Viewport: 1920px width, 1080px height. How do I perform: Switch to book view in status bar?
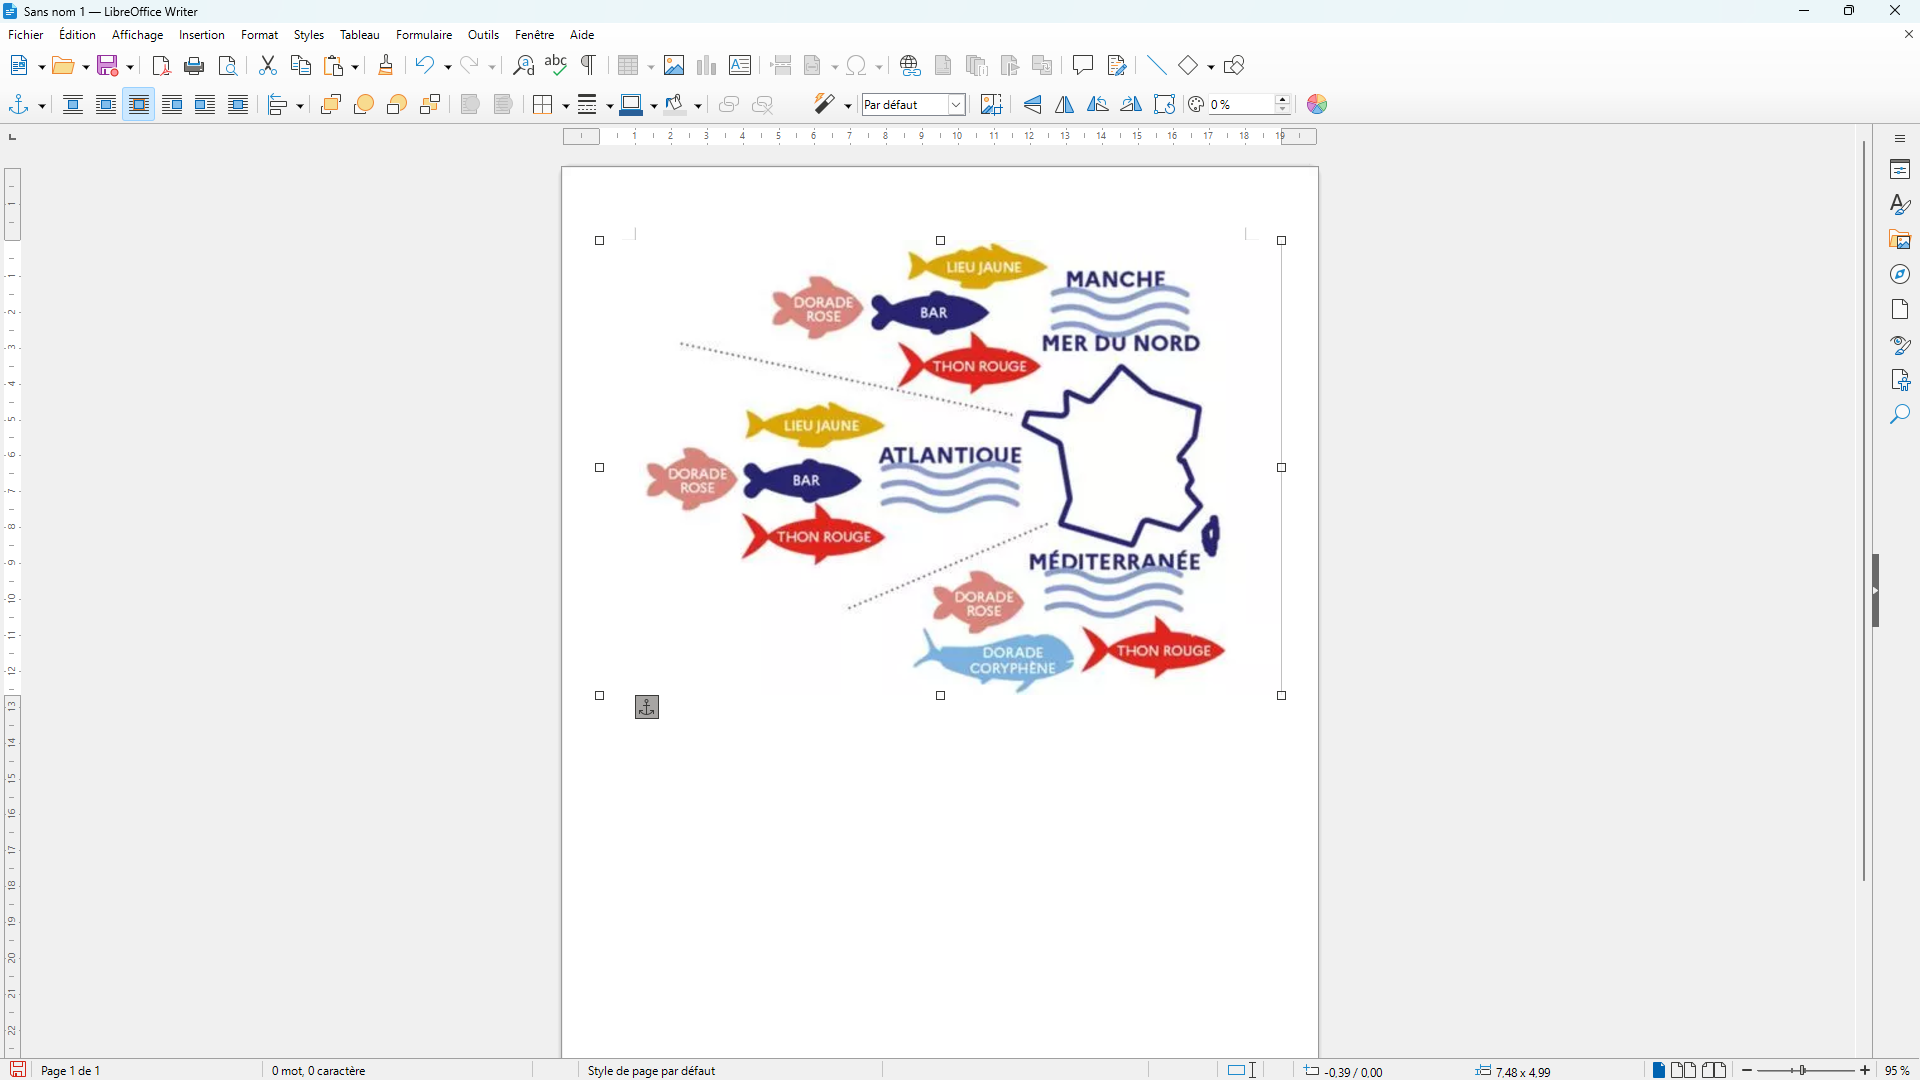click(x=1714, y=1070)
